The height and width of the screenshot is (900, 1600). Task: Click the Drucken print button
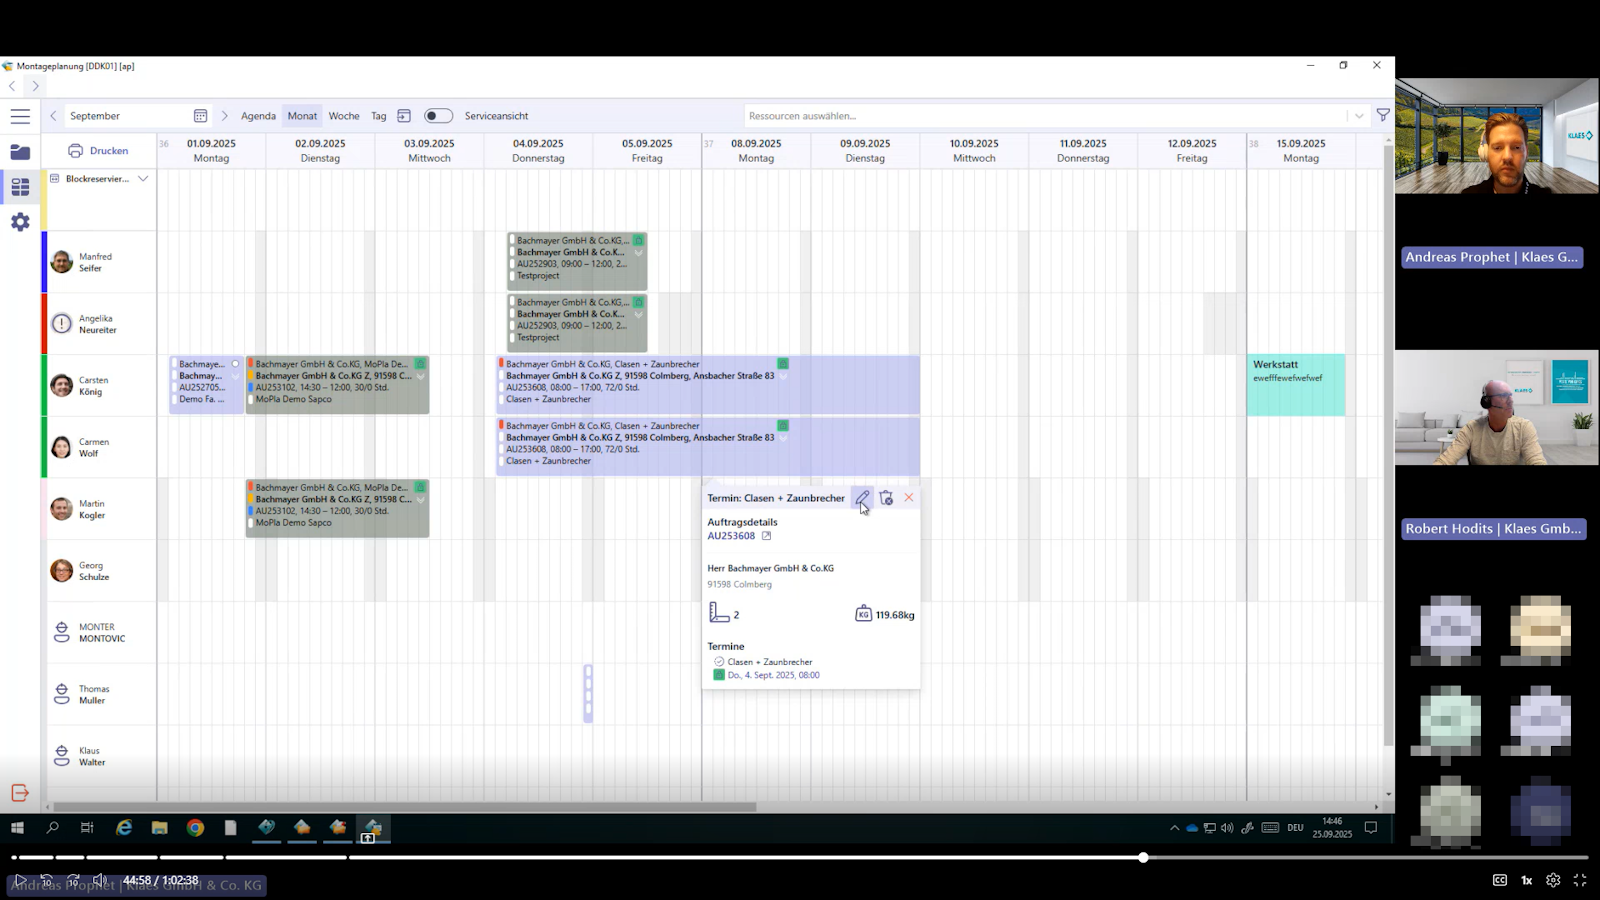click(99, 151)
